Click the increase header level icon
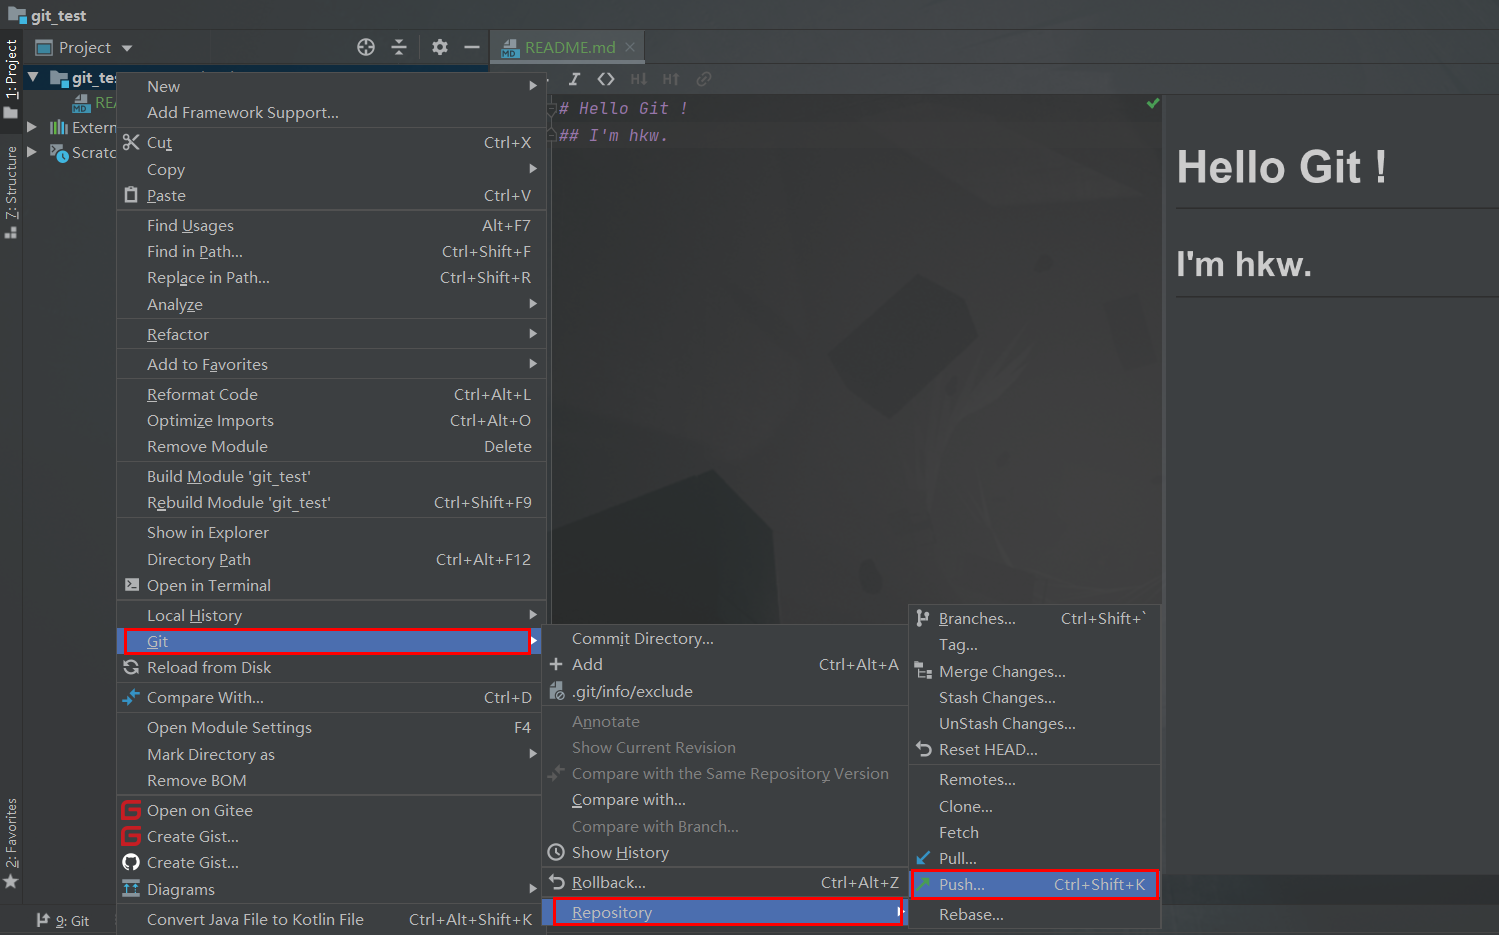1499x935 pixels. tap(671, 79)
